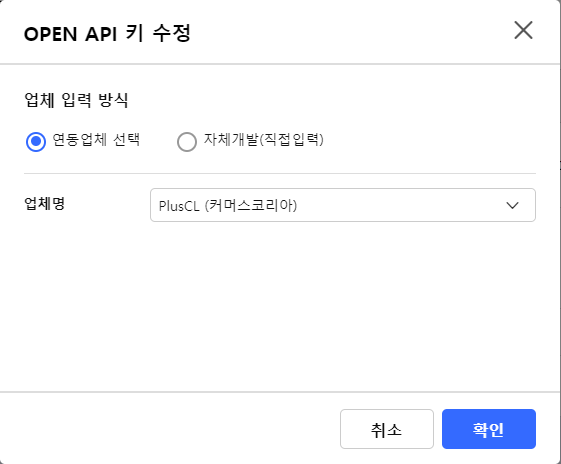Show vendor list via down-arrow icon
Image resolution: width=561 pixels, height=464 pixels.
pos(512,205)
